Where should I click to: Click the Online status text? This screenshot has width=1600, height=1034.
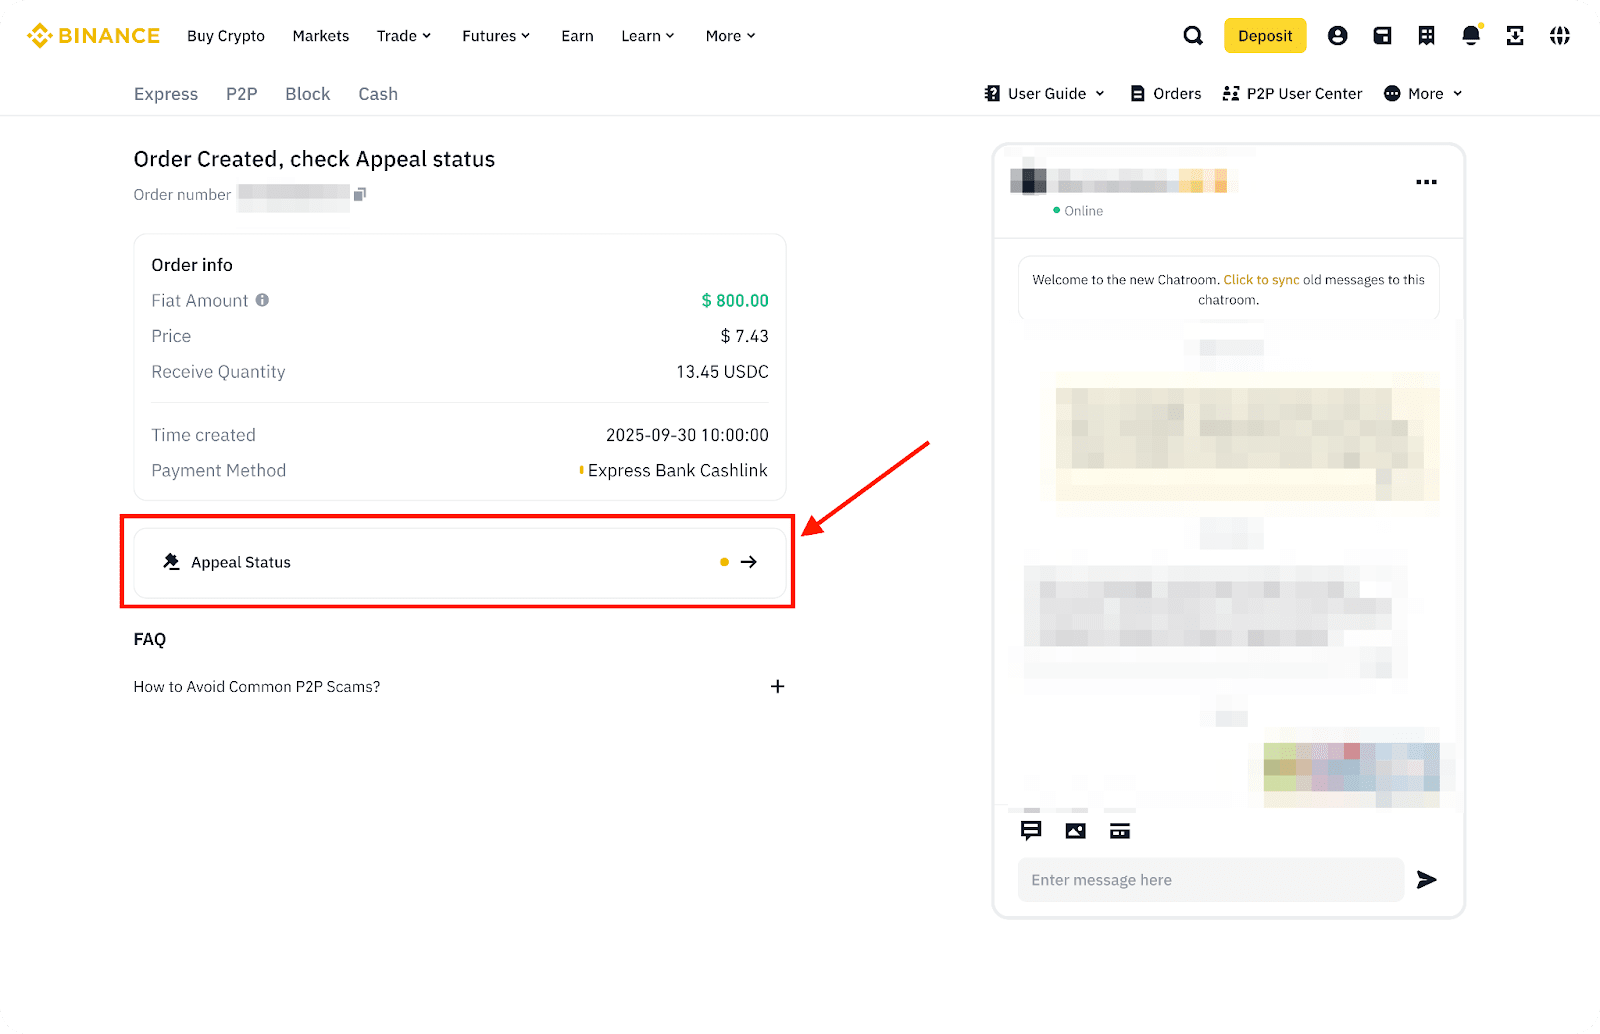1084,211
